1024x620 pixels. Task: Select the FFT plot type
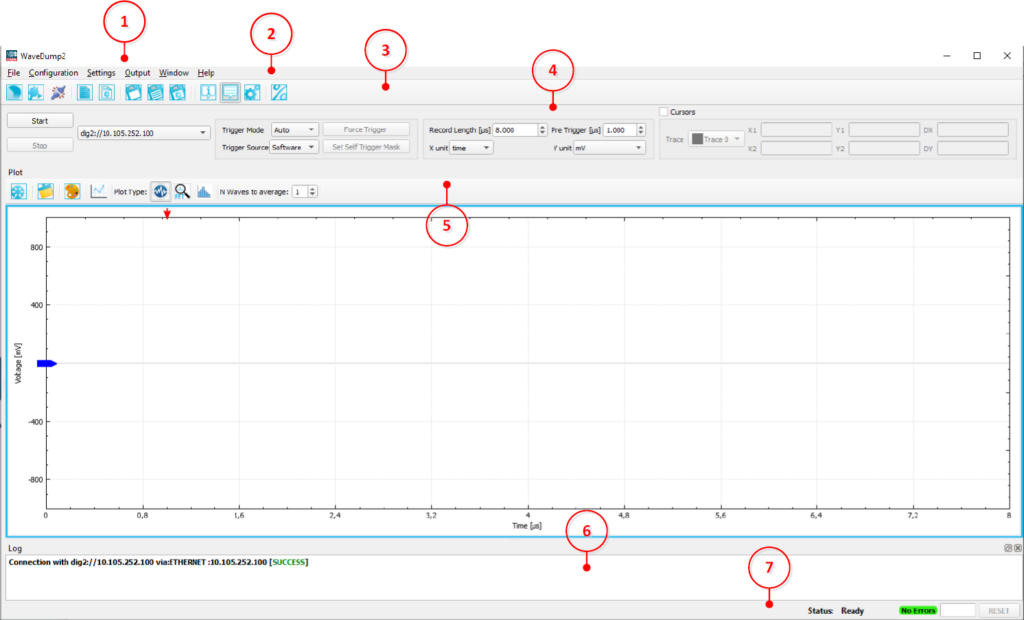182,191
